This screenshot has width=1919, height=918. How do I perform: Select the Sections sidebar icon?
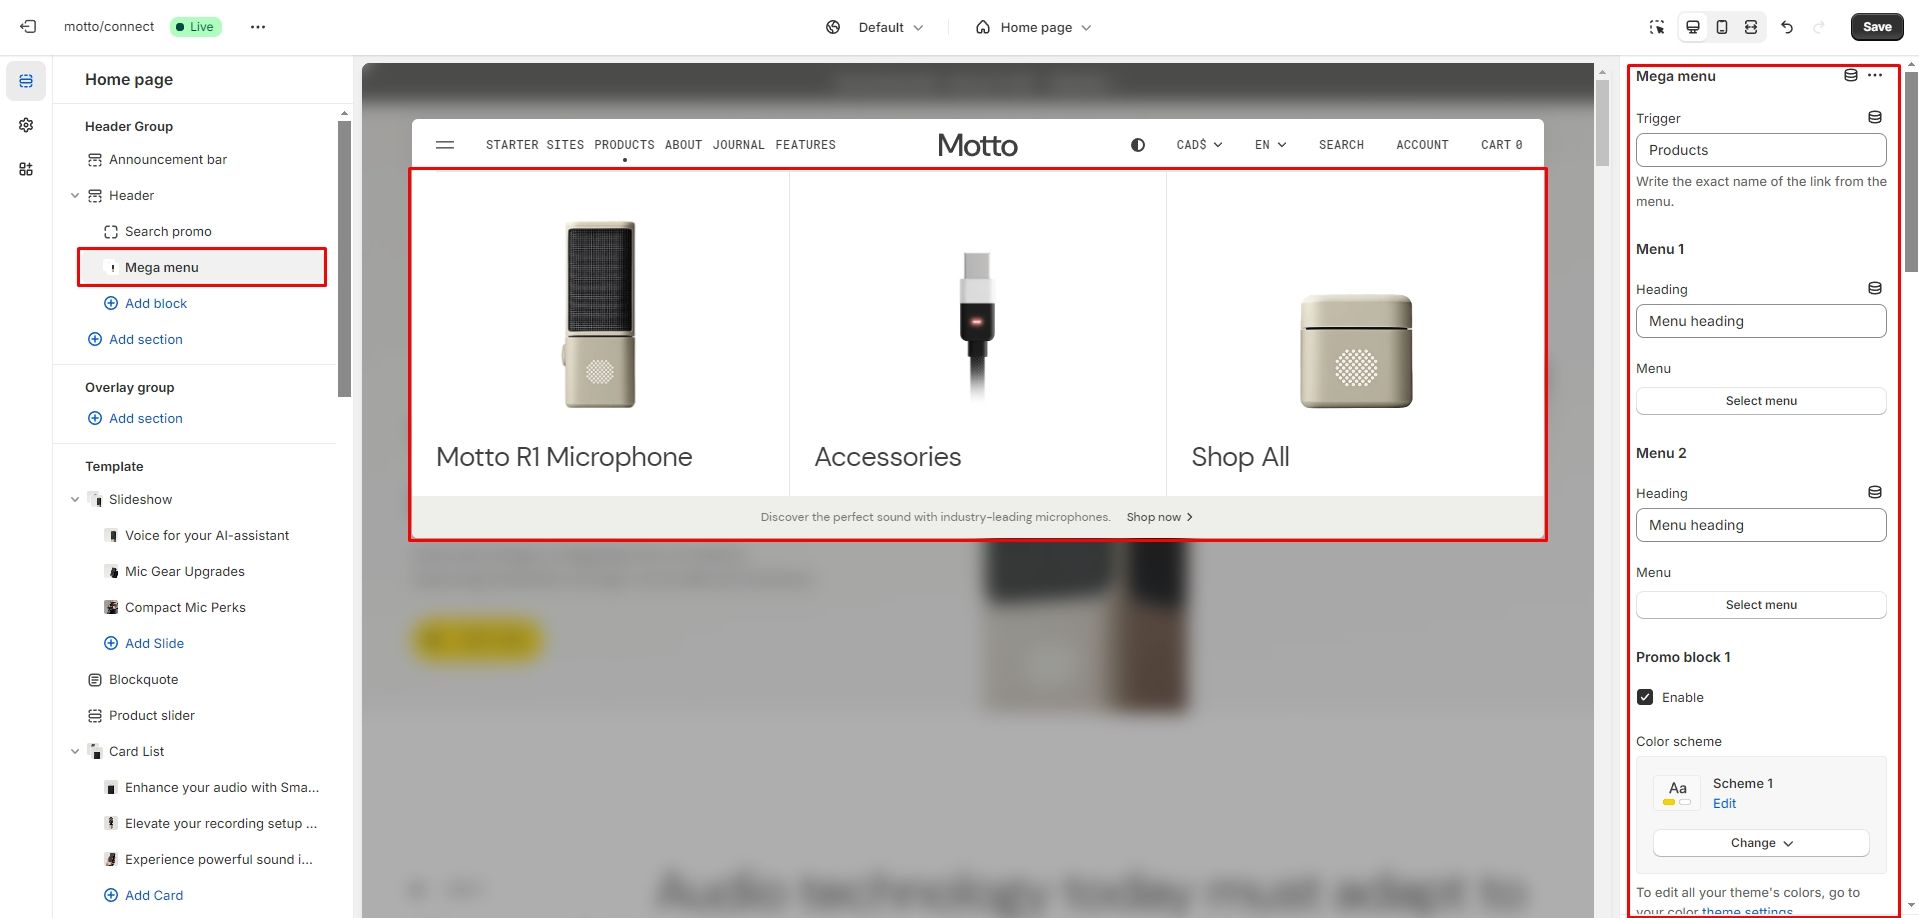point(26,81)
